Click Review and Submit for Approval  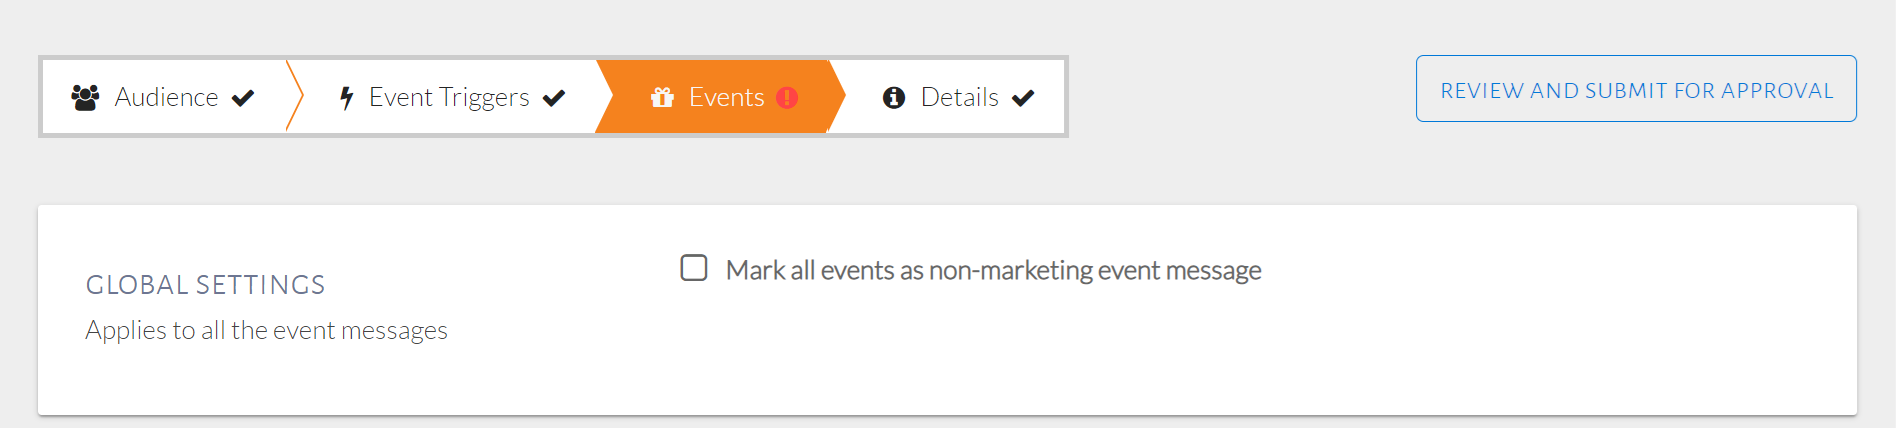point(1636,89)
